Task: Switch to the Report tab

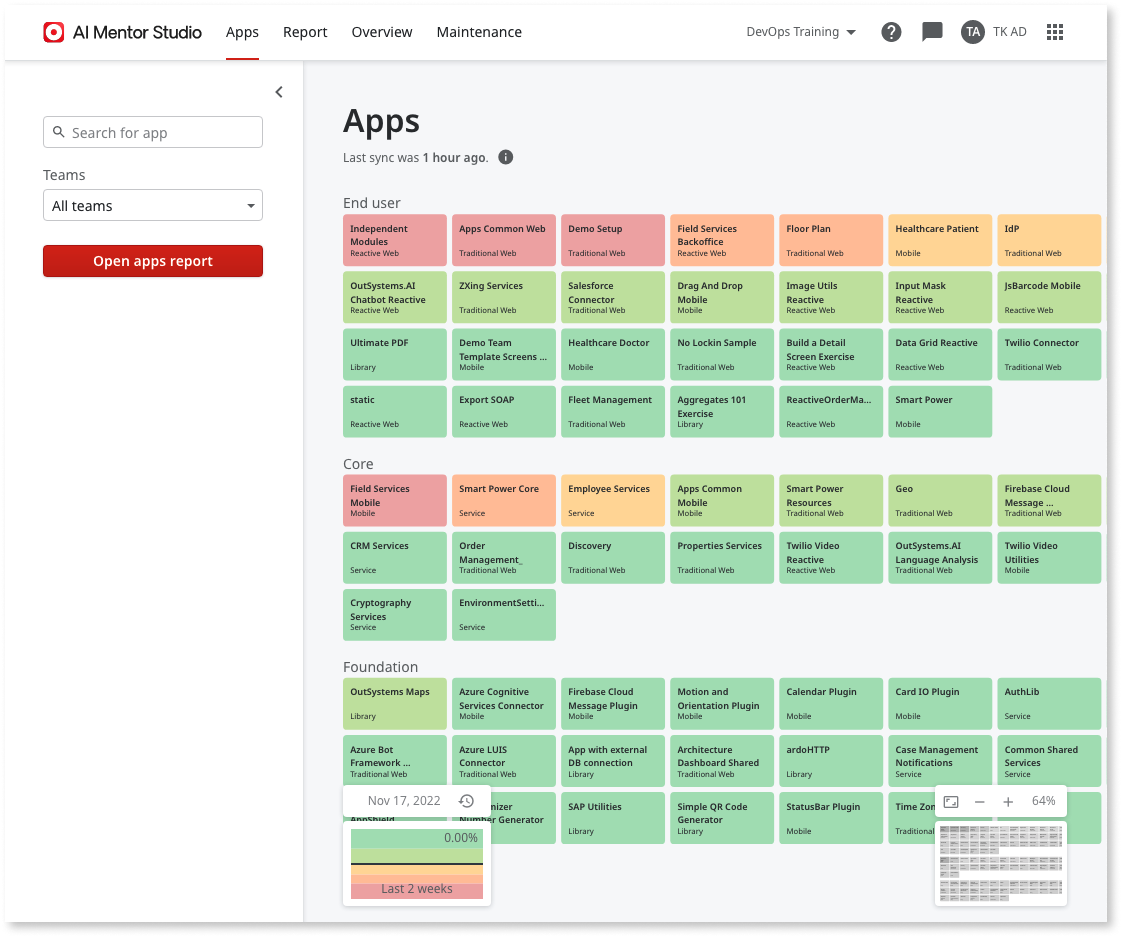Action: pyautogui.click(x=305, y=32)
